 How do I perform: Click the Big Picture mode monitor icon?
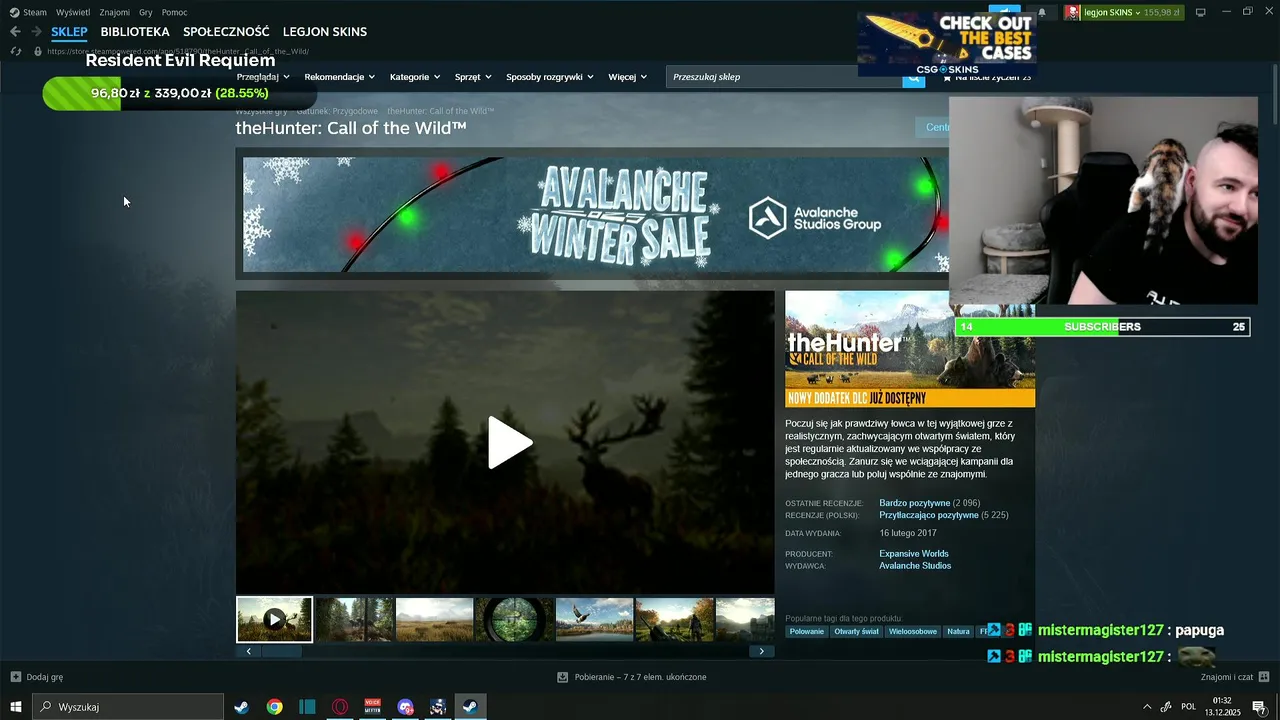point(1201,12)
